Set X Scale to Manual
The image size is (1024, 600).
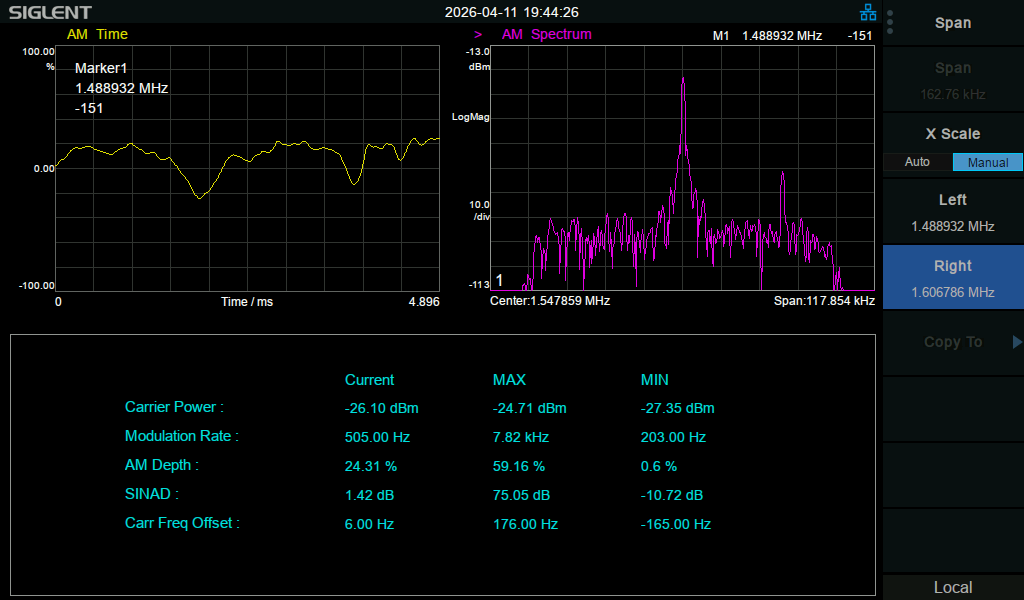[x=987, y=162]
